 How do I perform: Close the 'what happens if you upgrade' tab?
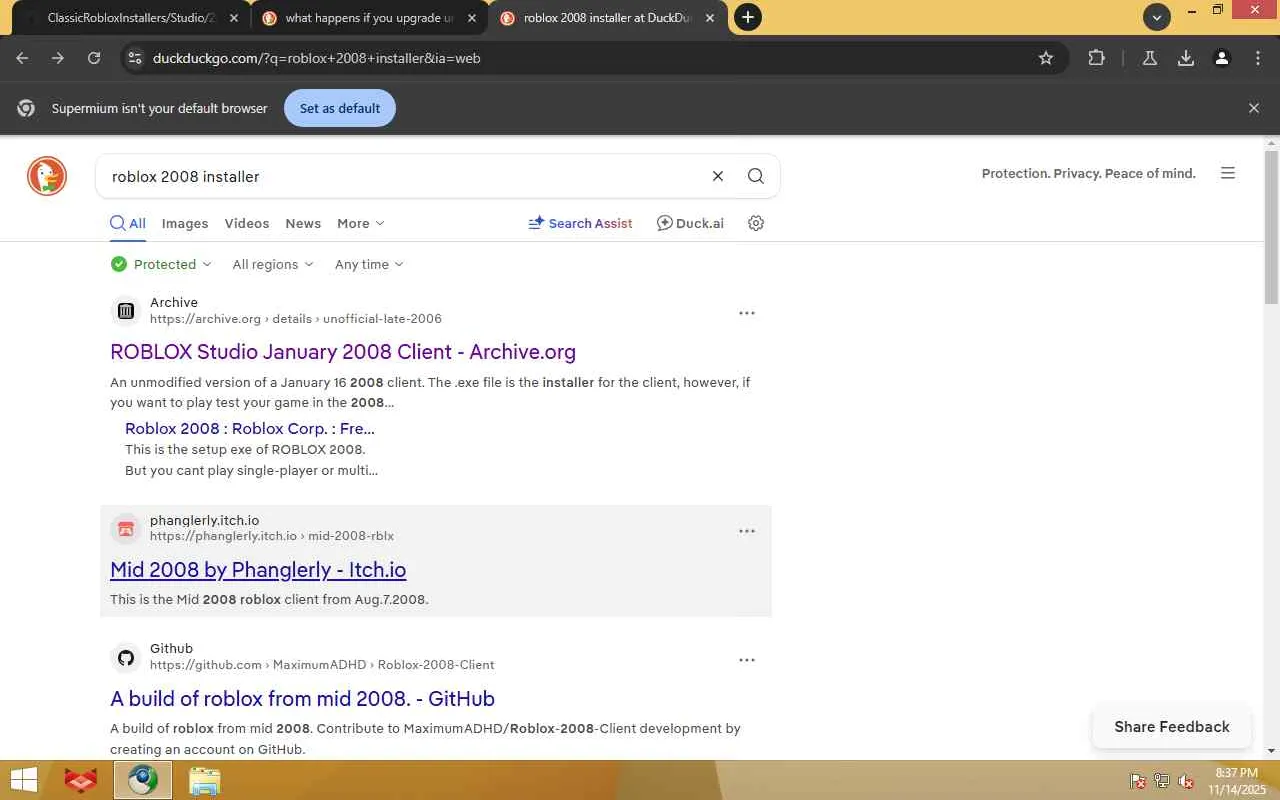tap(472, 18)
